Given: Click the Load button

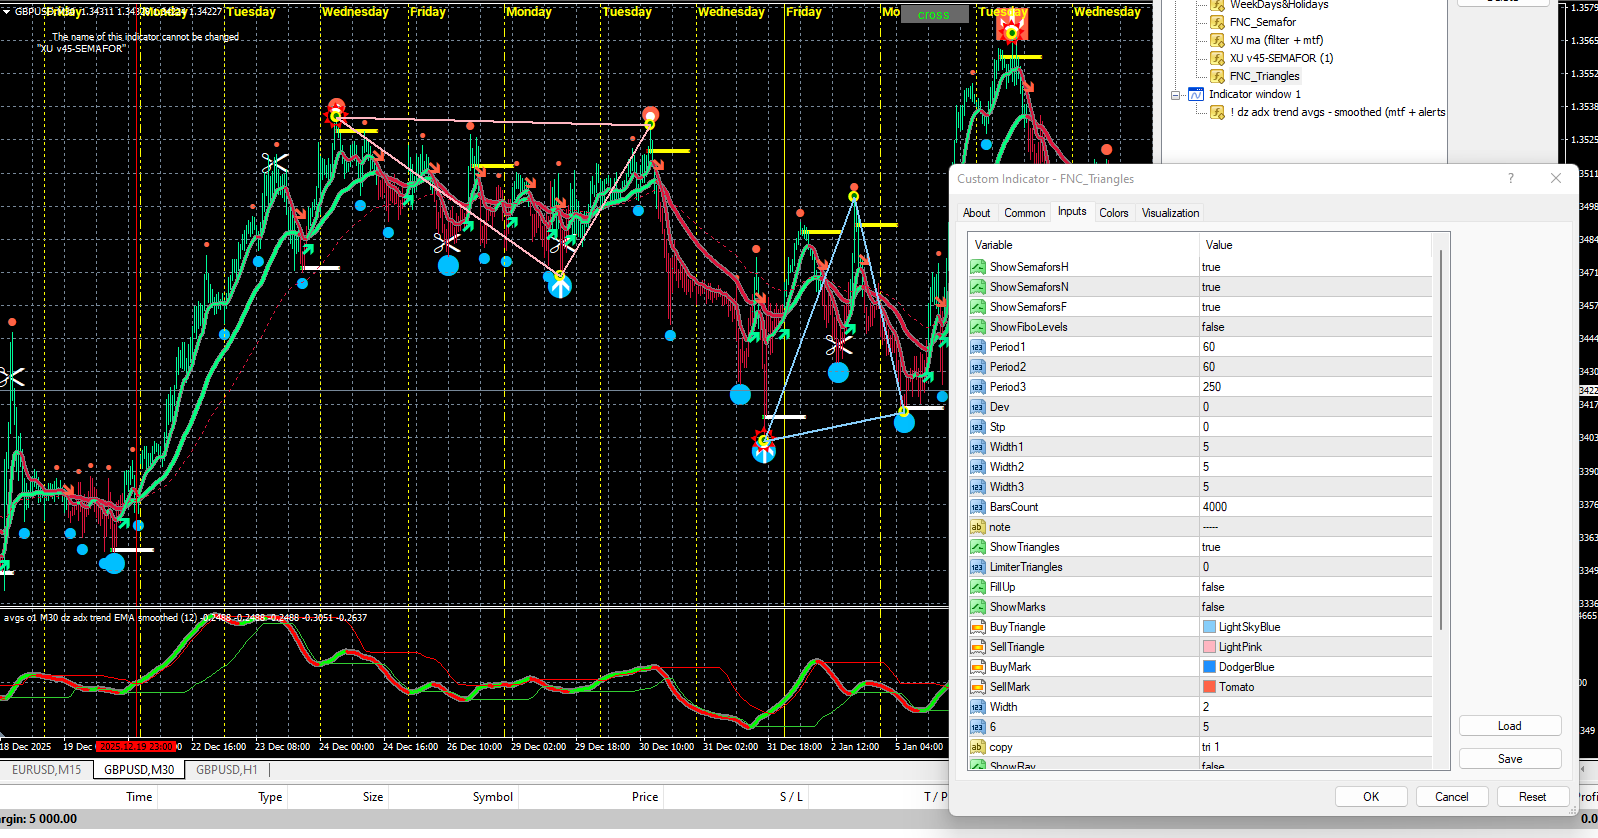Looking at the screenshot, I should 1509,726.
